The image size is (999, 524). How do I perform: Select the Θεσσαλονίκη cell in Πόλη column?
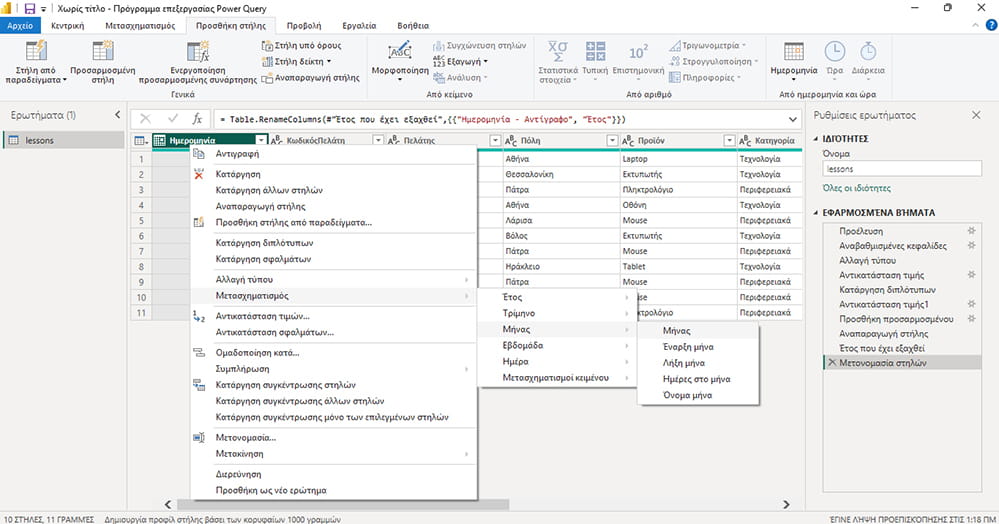561,174
